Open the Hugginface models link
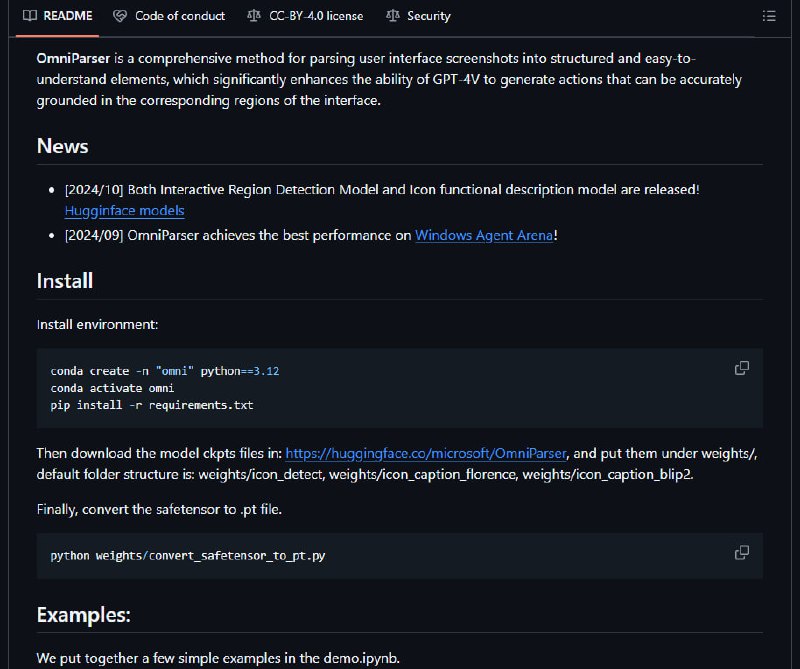The image size is (800, 669). pos(124,211)
